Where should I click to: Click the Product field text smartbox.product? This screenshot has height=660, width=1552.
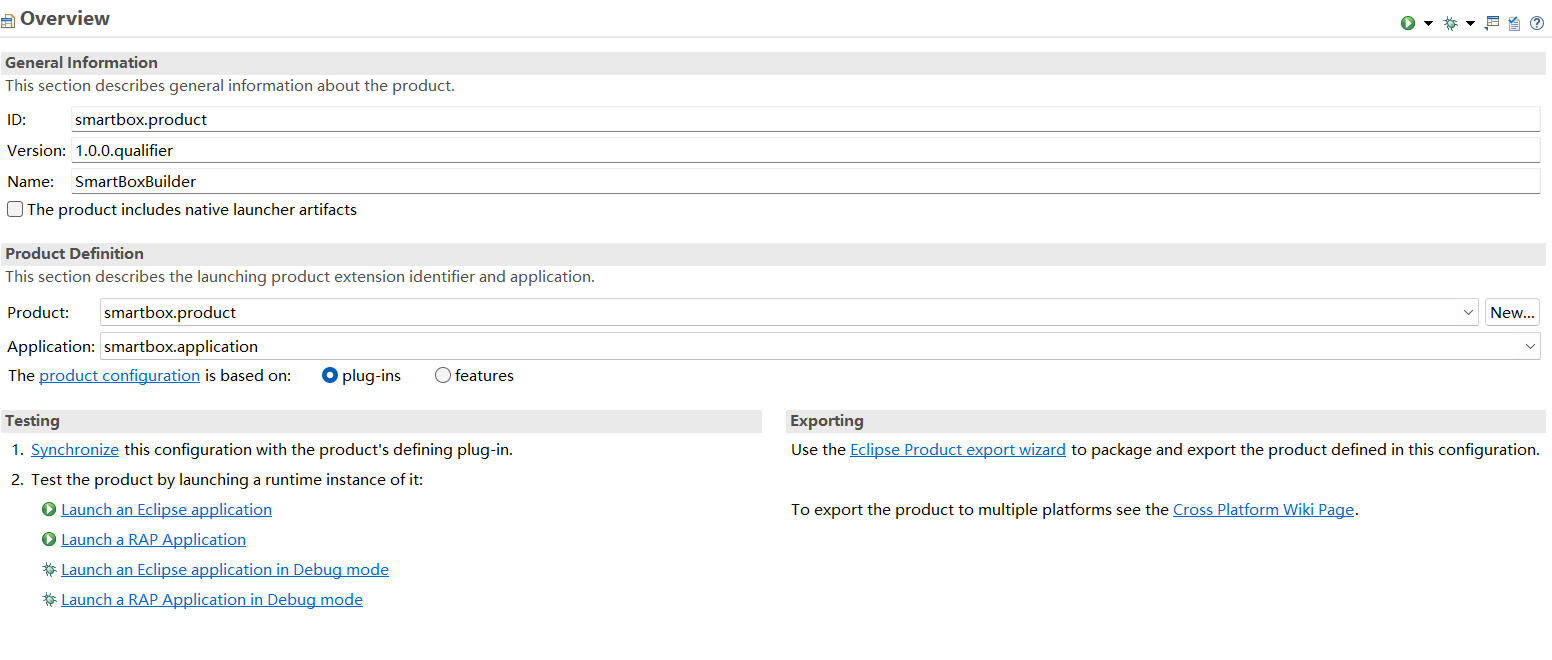170,313
